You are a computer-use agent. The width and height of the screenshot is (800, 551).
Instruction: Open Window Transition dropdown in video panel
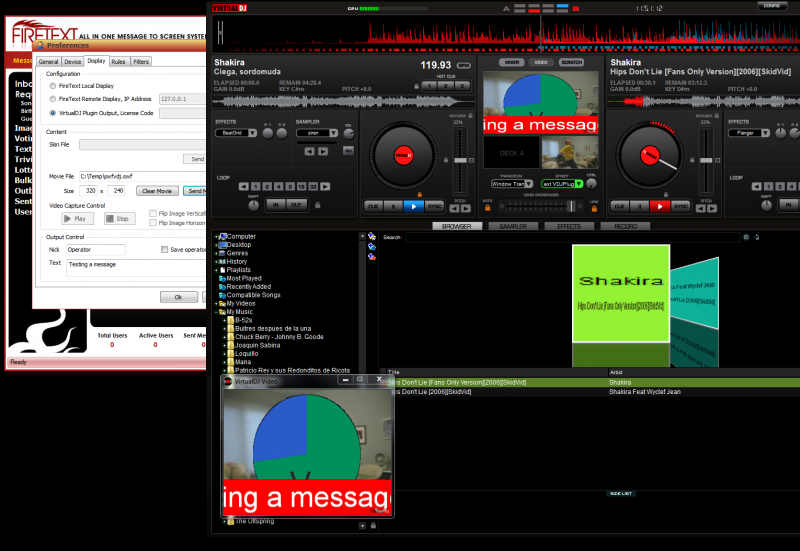point(510,184)
